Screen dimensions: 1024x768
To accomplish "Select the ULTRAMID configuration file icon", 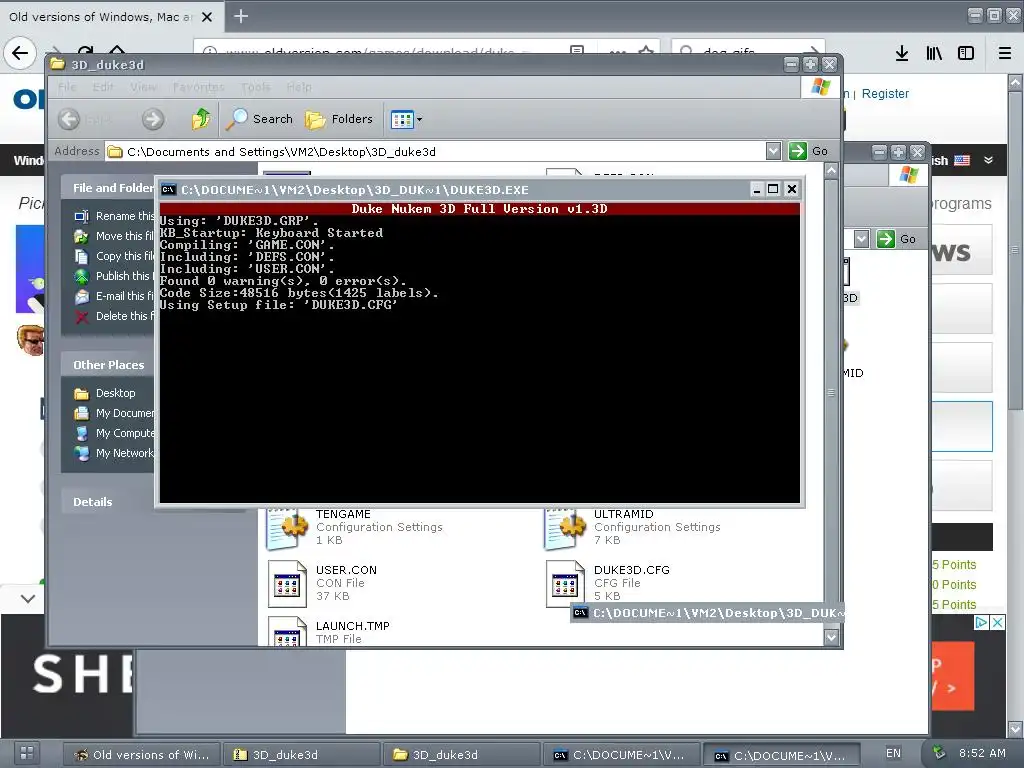I will (565, 529).
